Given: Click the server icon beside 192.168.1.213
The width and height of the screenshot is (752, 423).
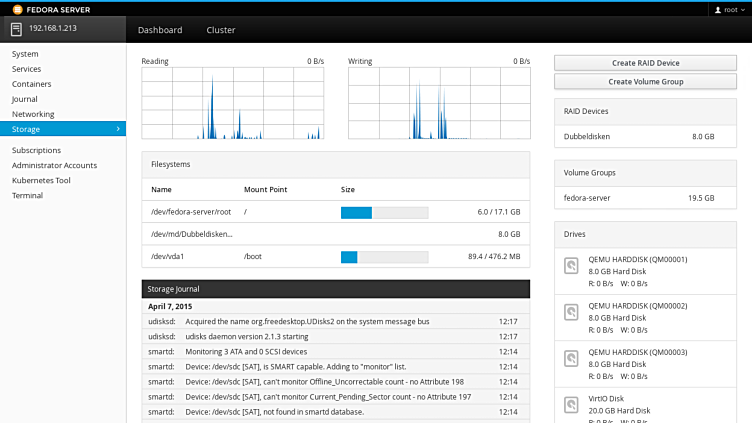Looking at the screenshot, I should pos(16,29).
